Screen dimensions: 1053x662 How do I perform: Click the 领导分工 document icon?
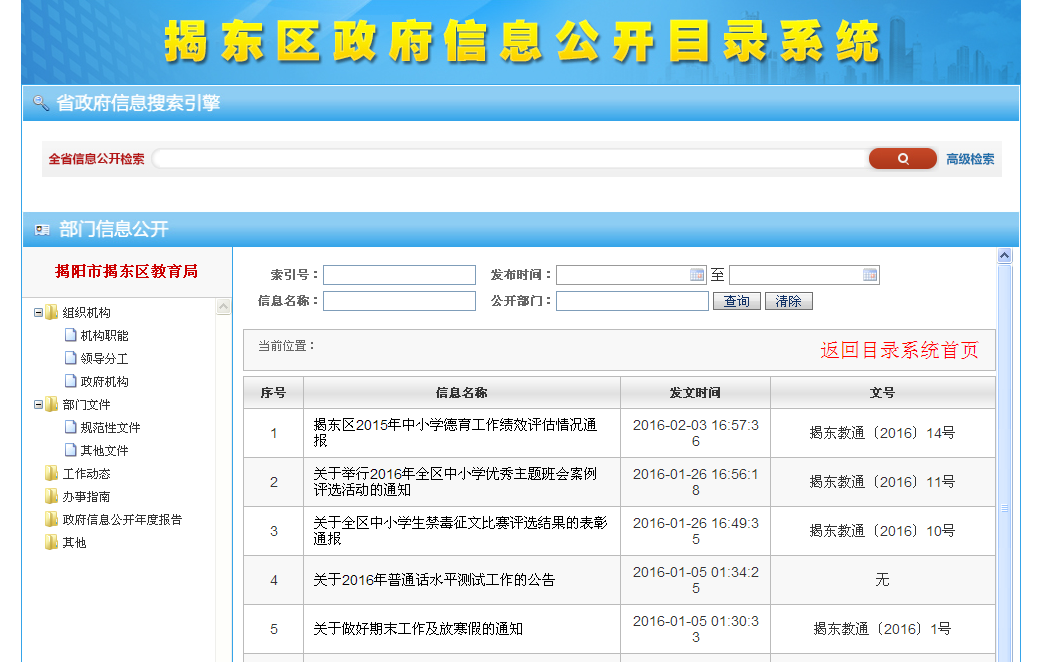[x=71, y=358]
